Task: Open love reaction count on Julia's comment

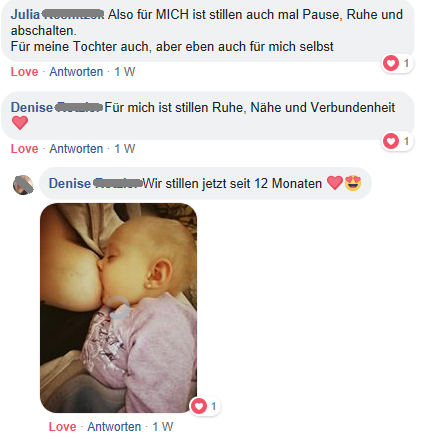Action: (397, 63)
